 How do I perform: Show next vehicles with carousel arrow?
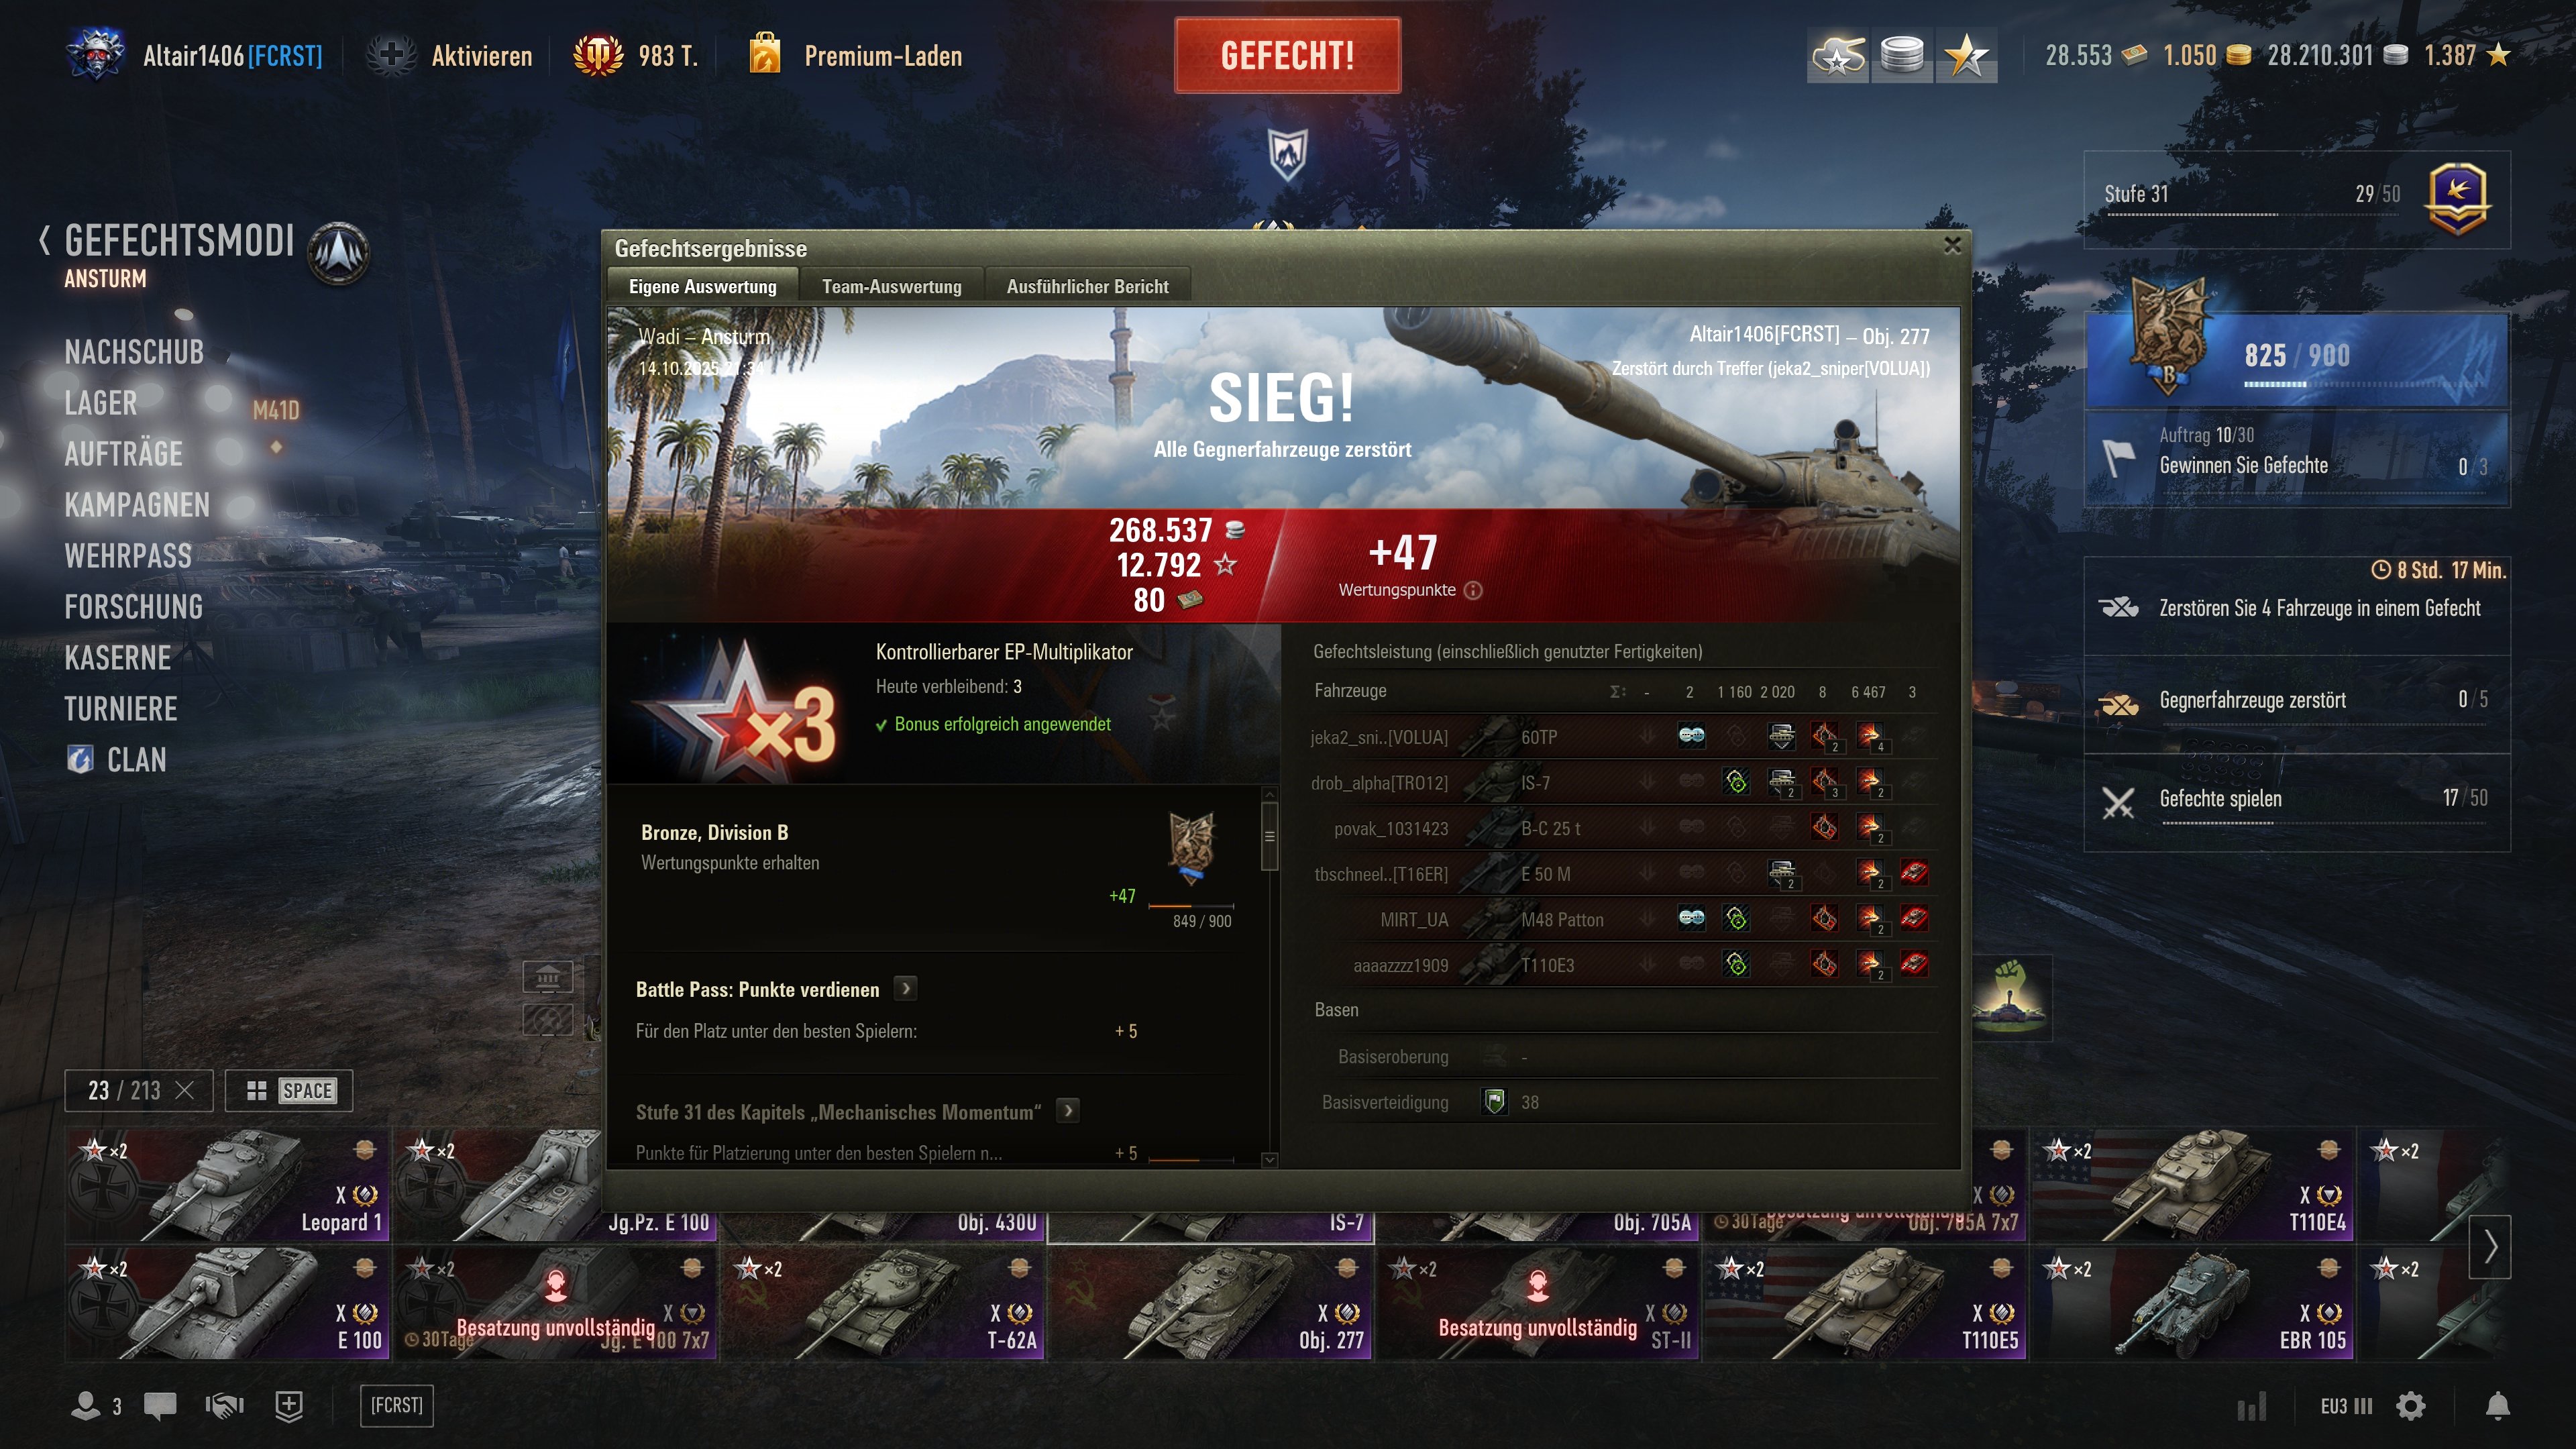click(x=2490, y=1246)
